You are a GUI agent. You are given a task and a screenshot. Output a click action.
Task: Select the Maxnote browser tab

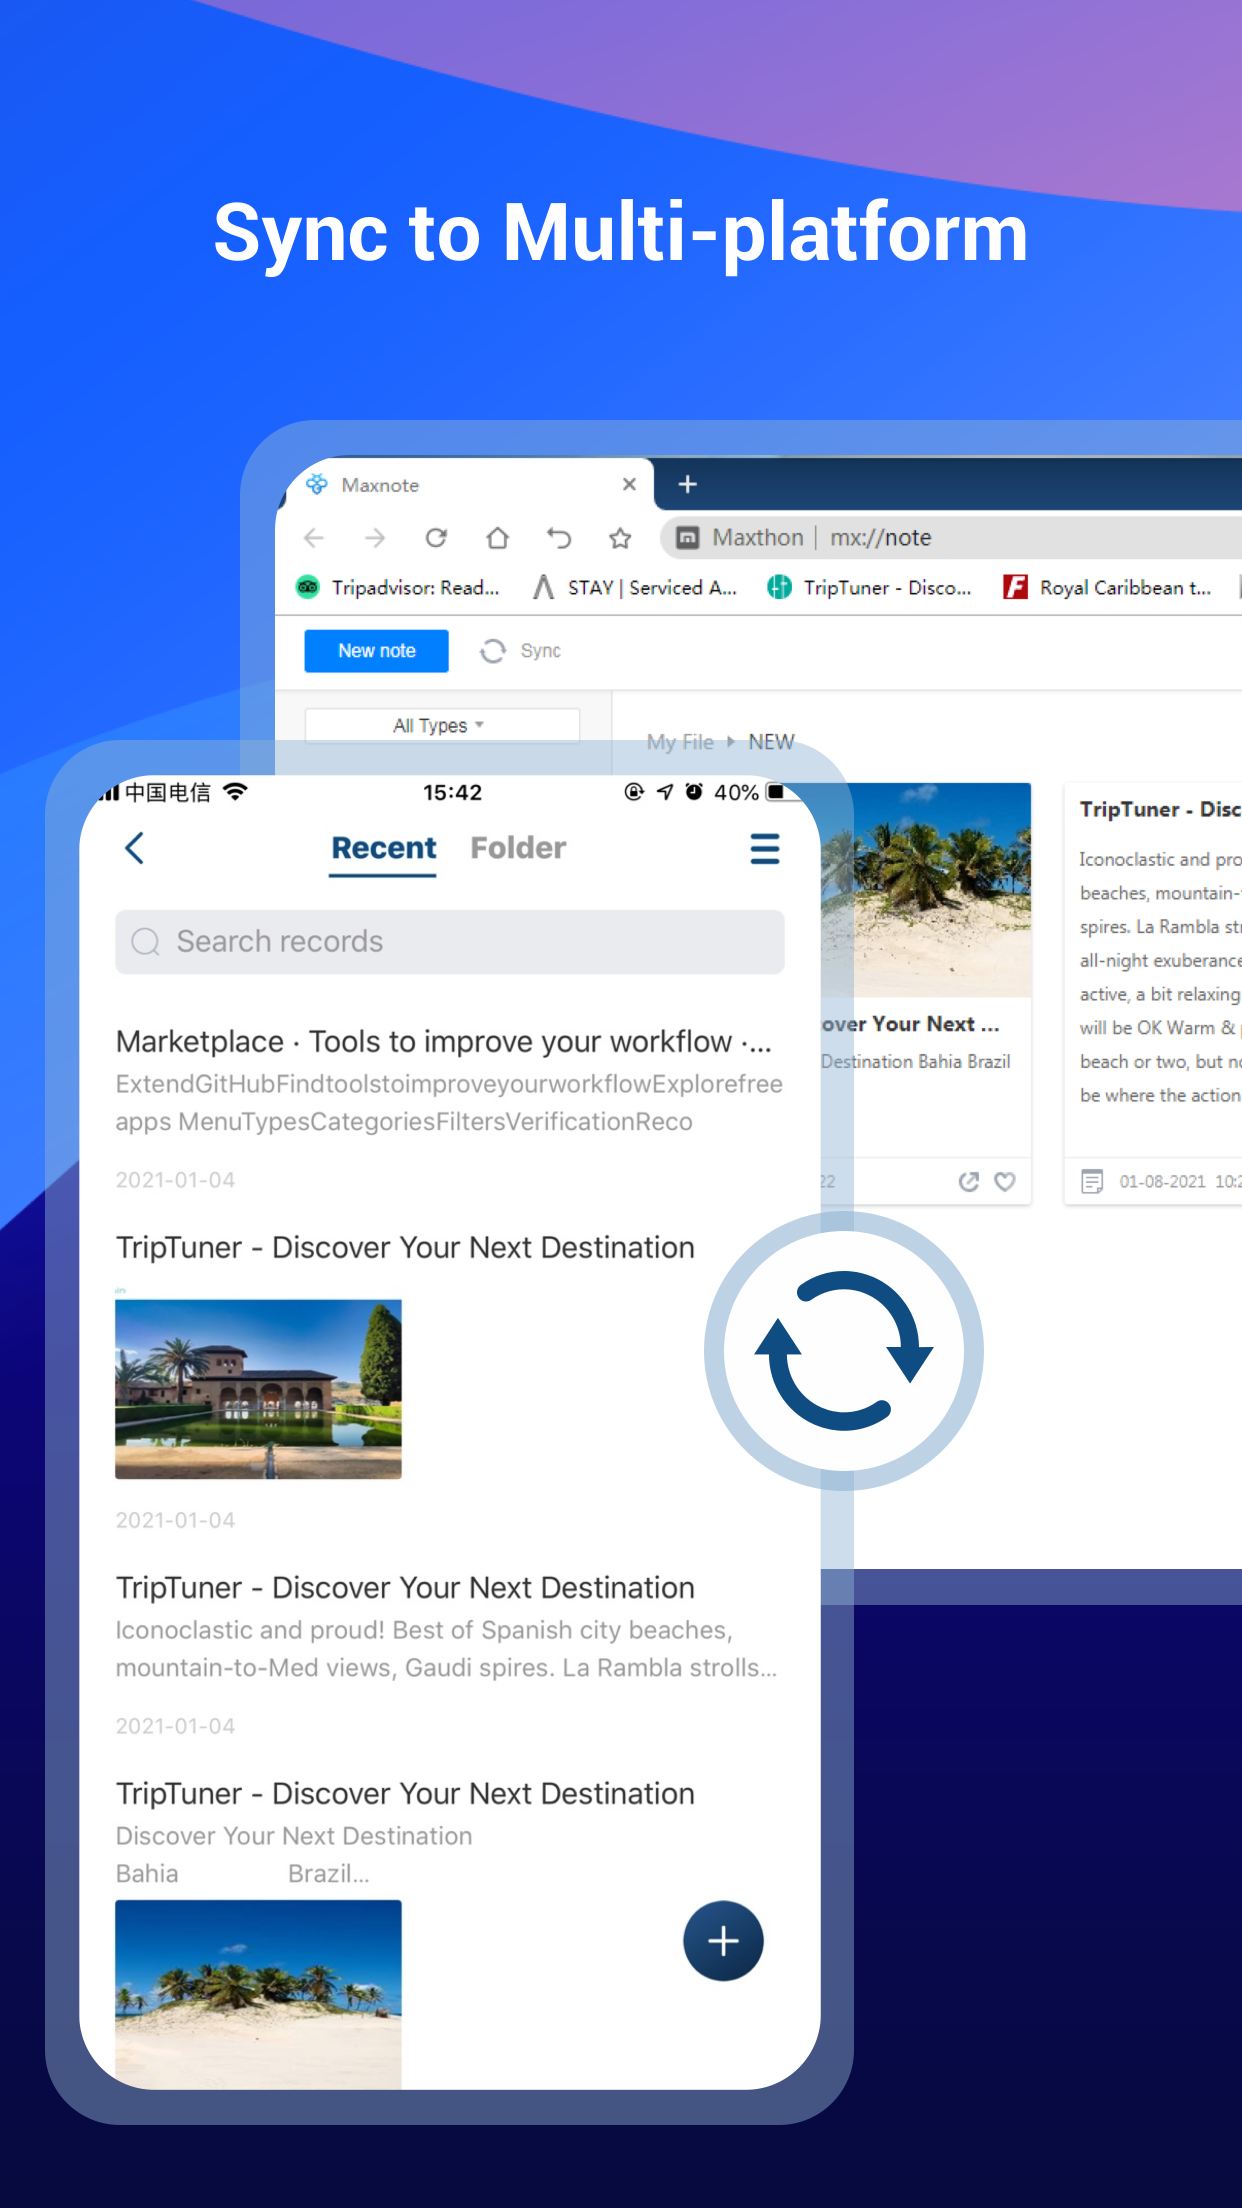point(470,485)
